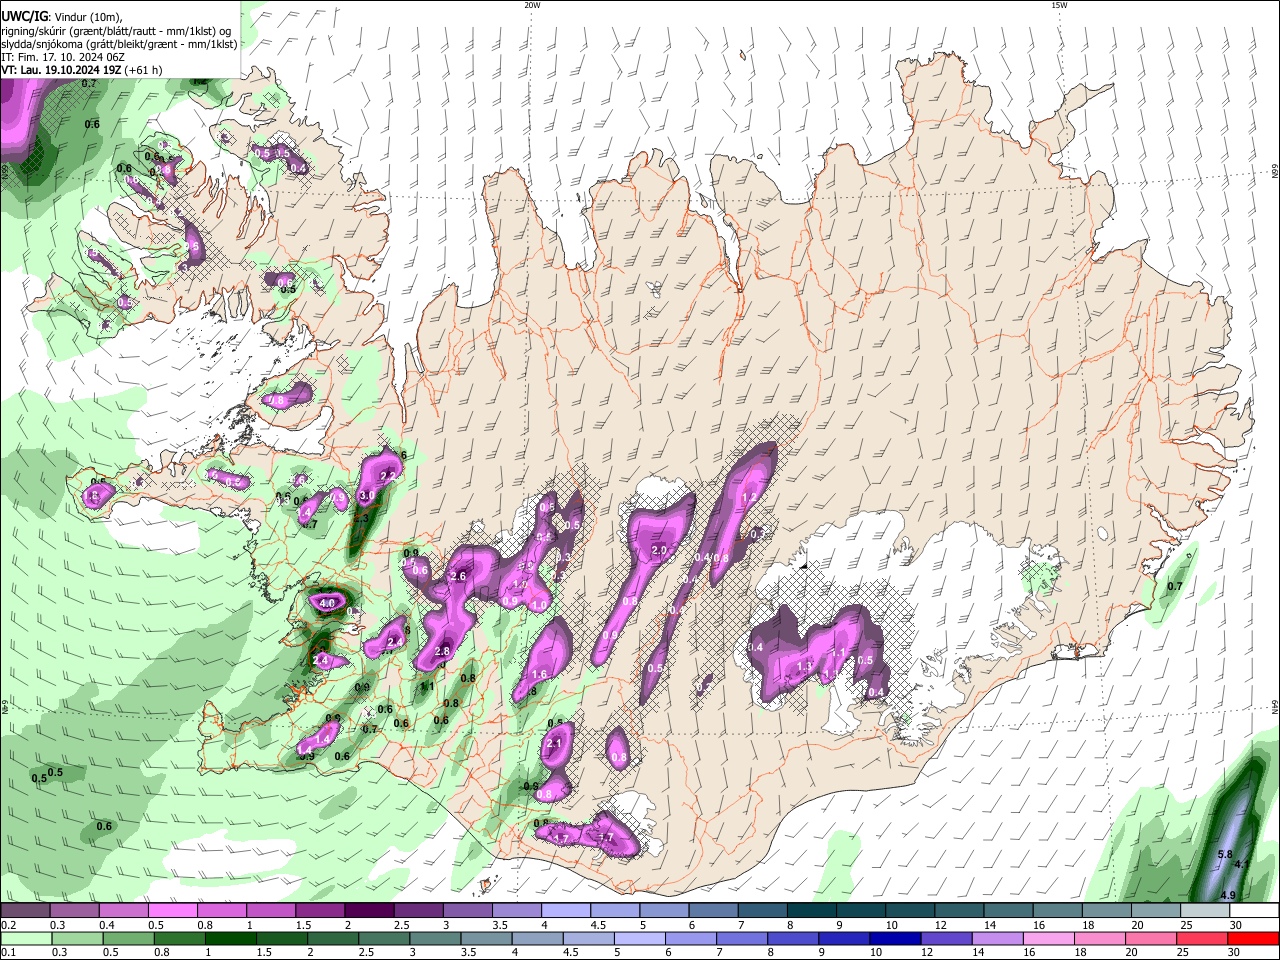
Task: Click the header line 'UWC/IG: Vindur (10m),'
Action: pyautogui.click(x=62, y=16)
